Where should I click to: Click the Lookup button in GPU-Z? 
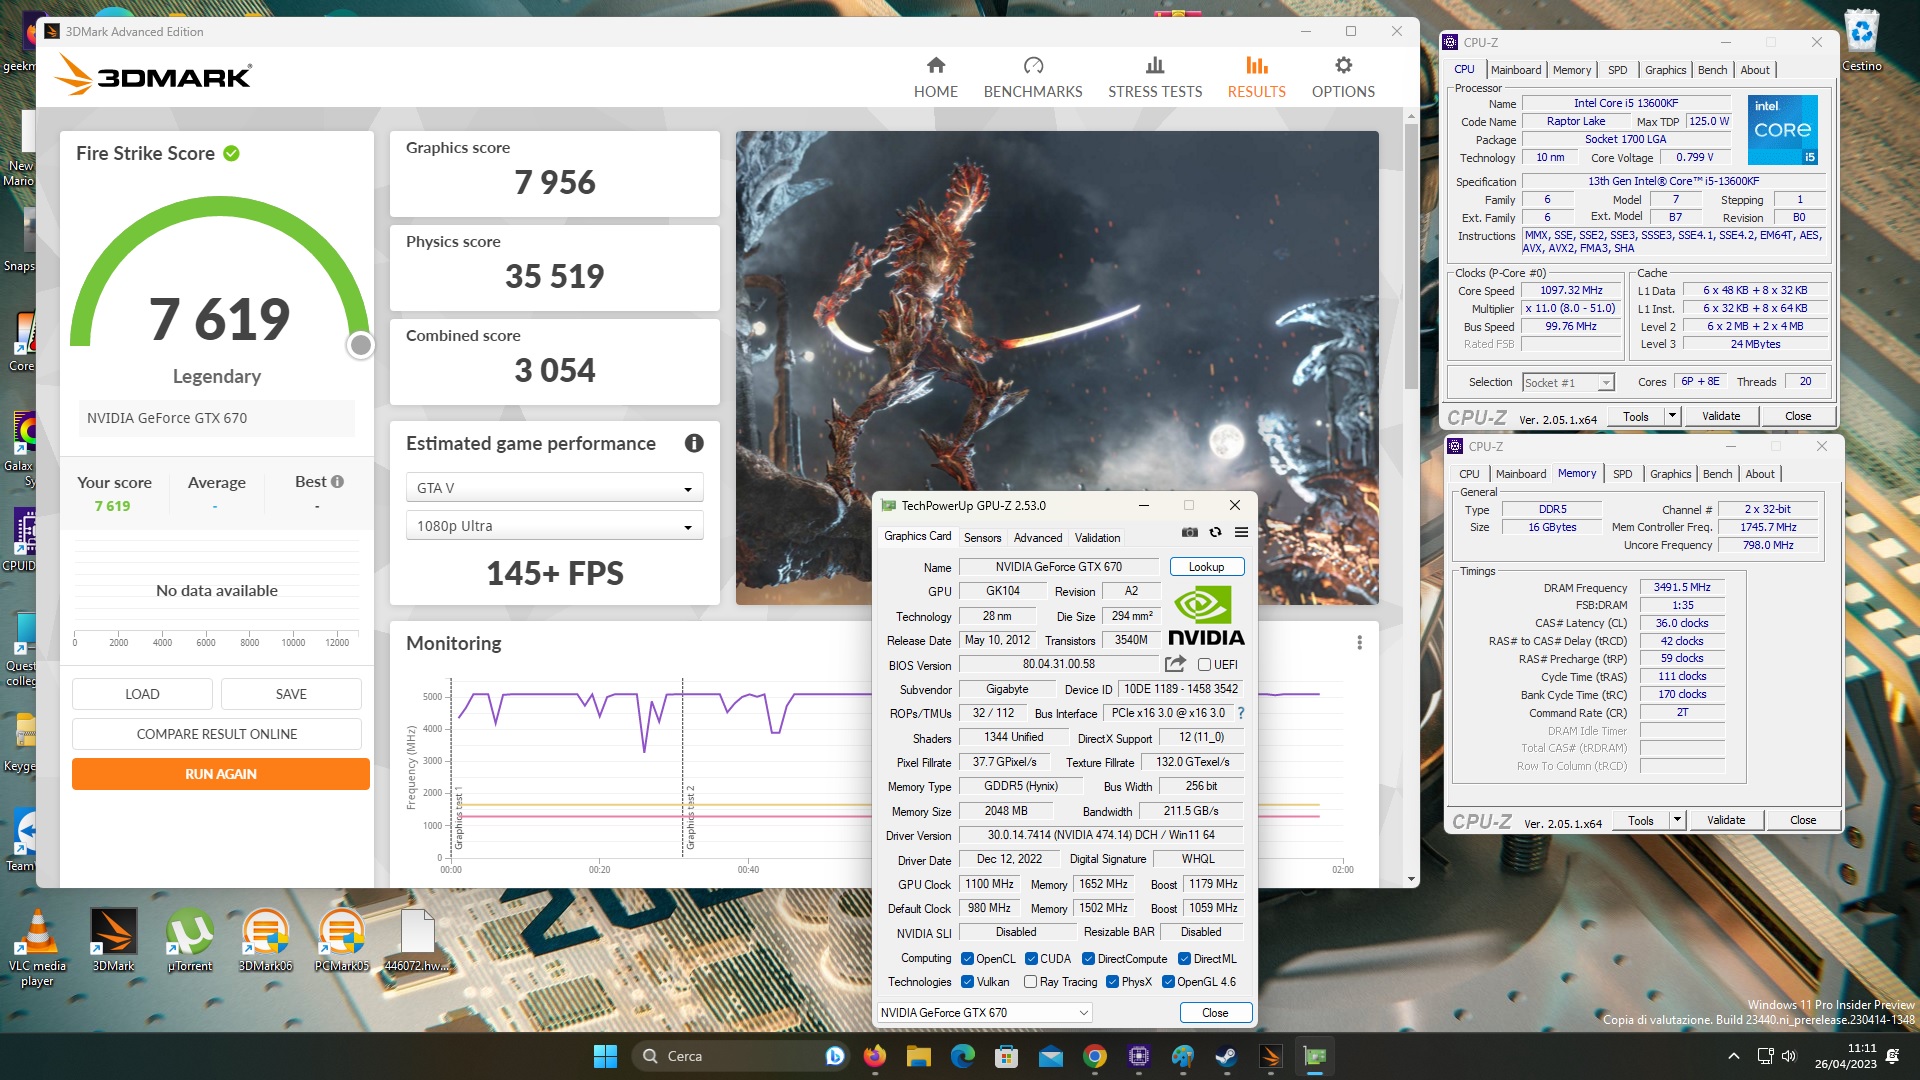point(1206,567)
